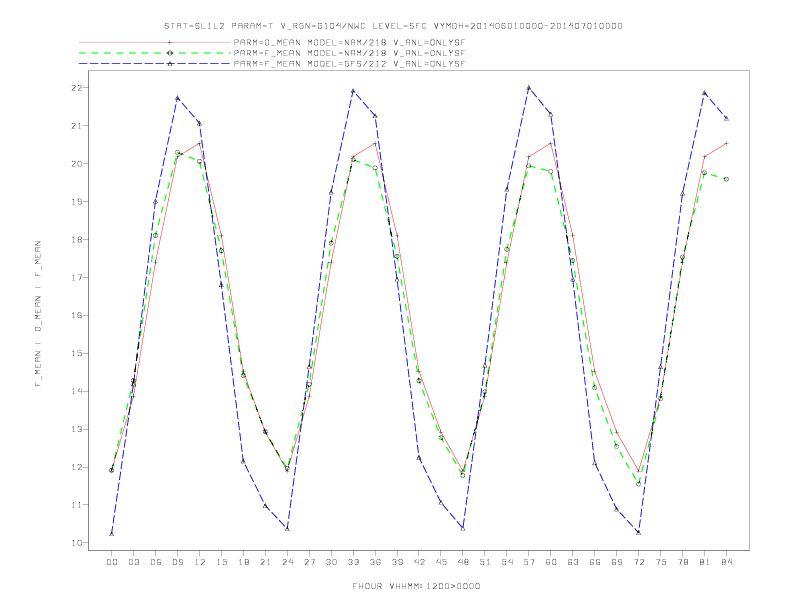Click the x-axis tick label 84

point(727,562)
